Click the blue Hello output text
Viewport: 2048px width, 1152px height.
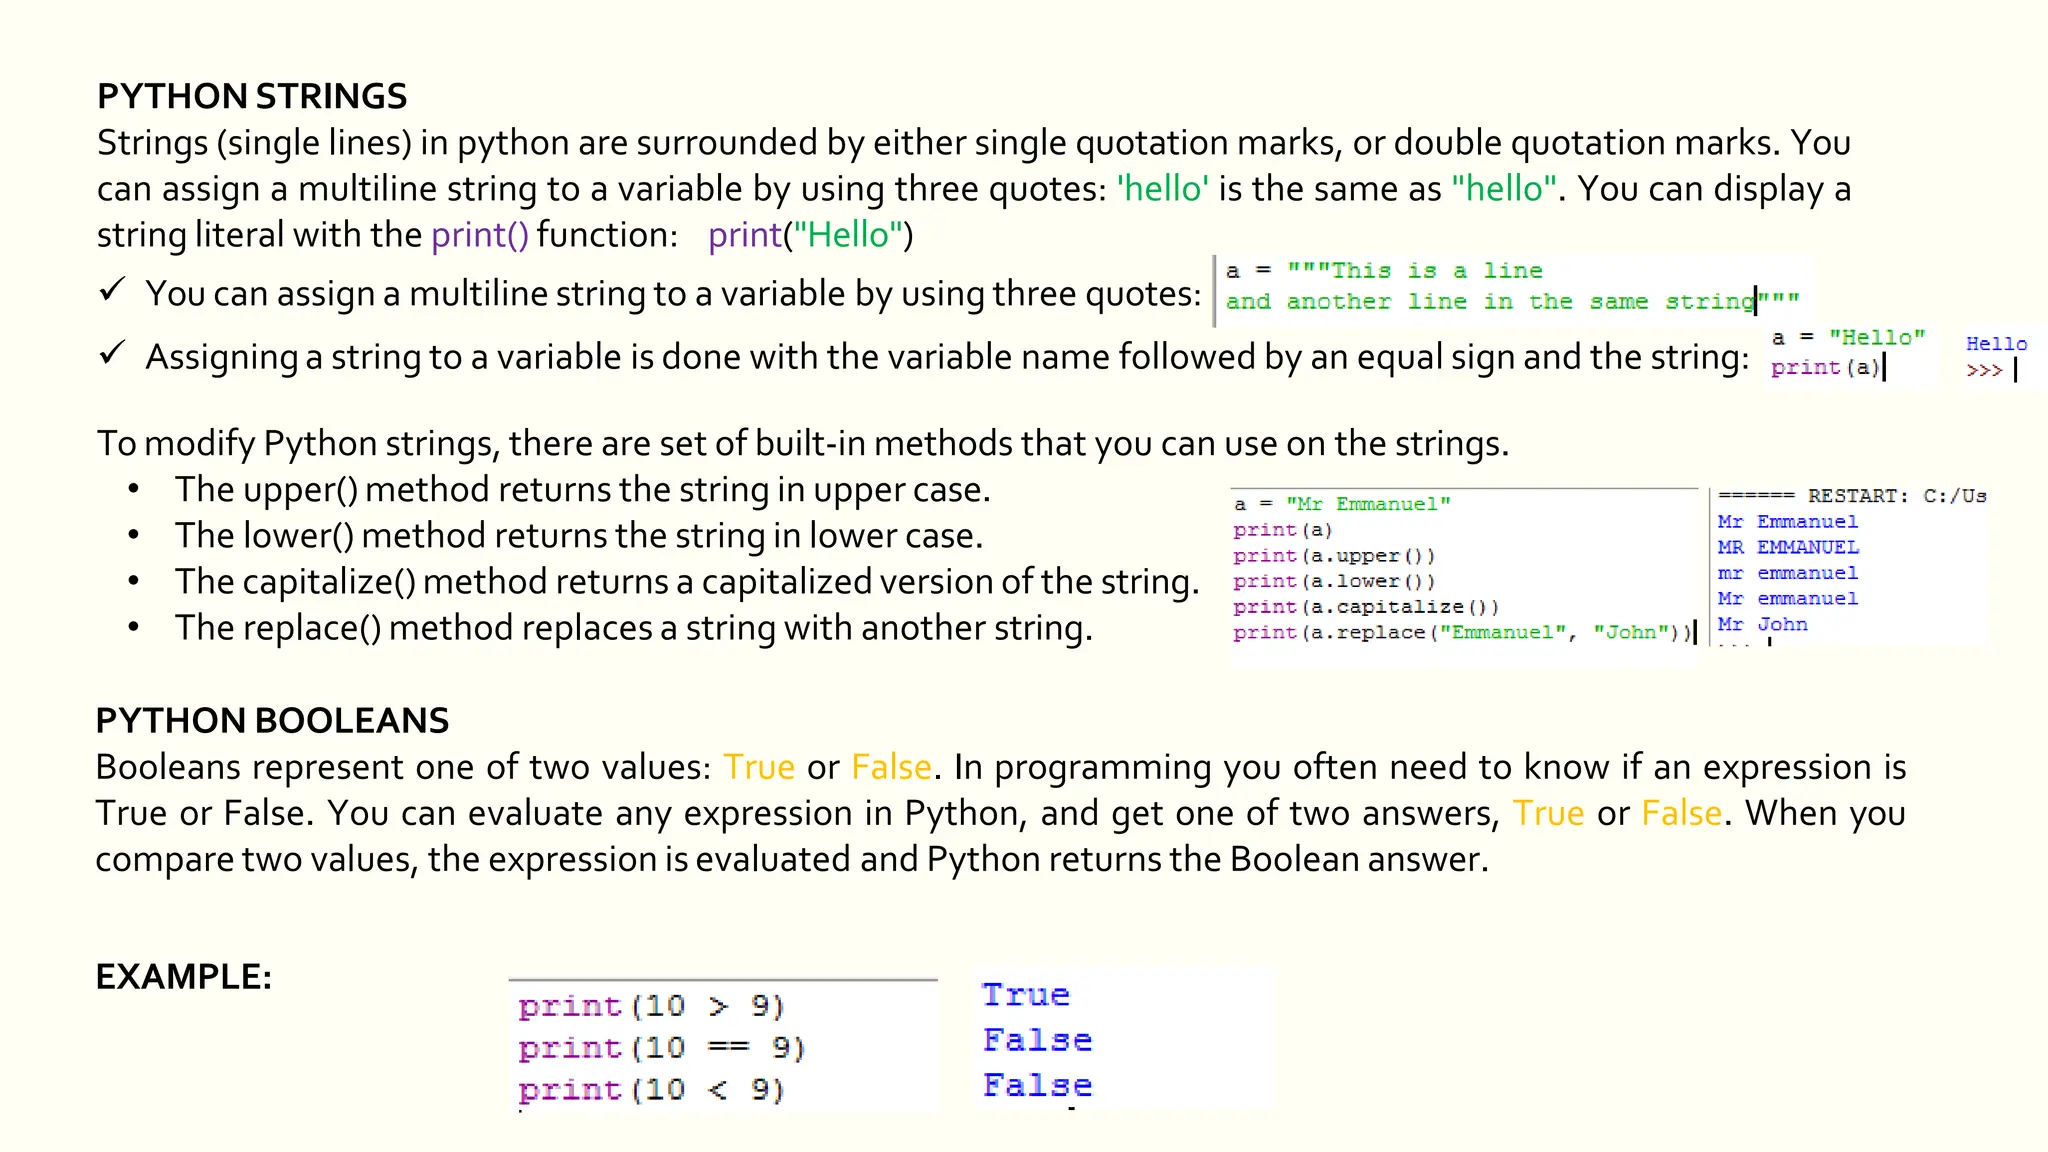pyautogui.click(x=1996, y=344)
